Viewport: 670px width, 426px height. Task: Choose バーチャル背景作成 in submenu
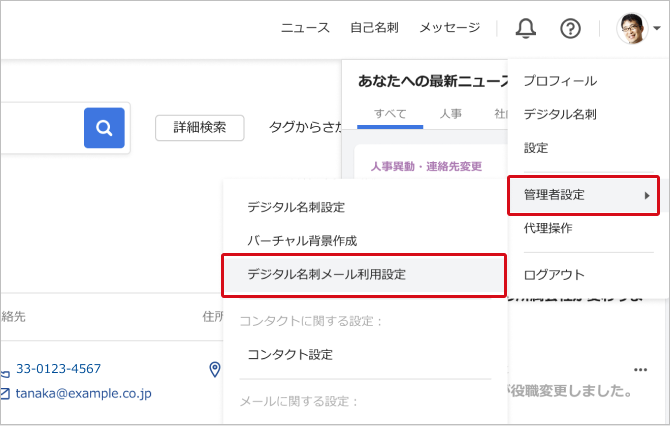pos(302,240)
